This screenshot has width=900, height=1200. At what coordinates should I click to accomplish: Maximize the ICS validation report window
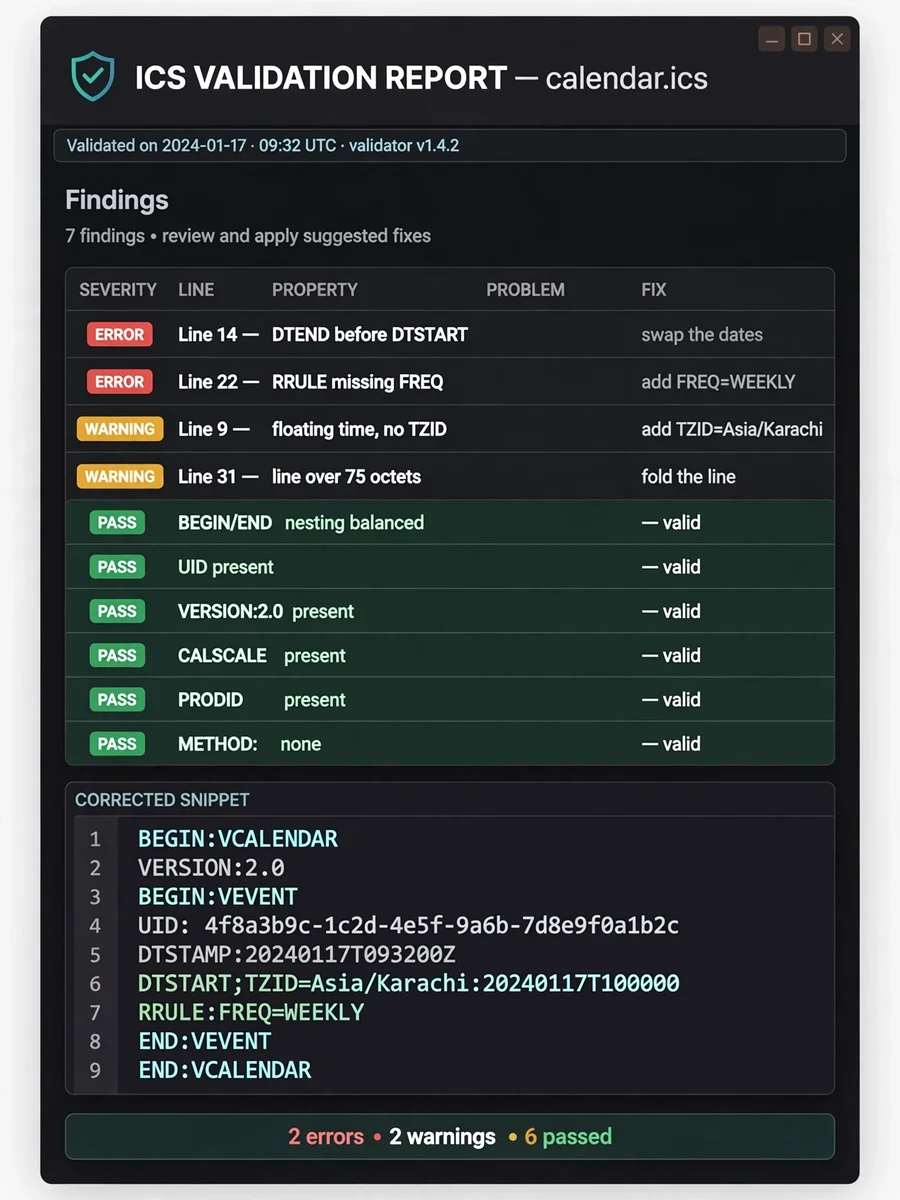(x=804, y=39)
